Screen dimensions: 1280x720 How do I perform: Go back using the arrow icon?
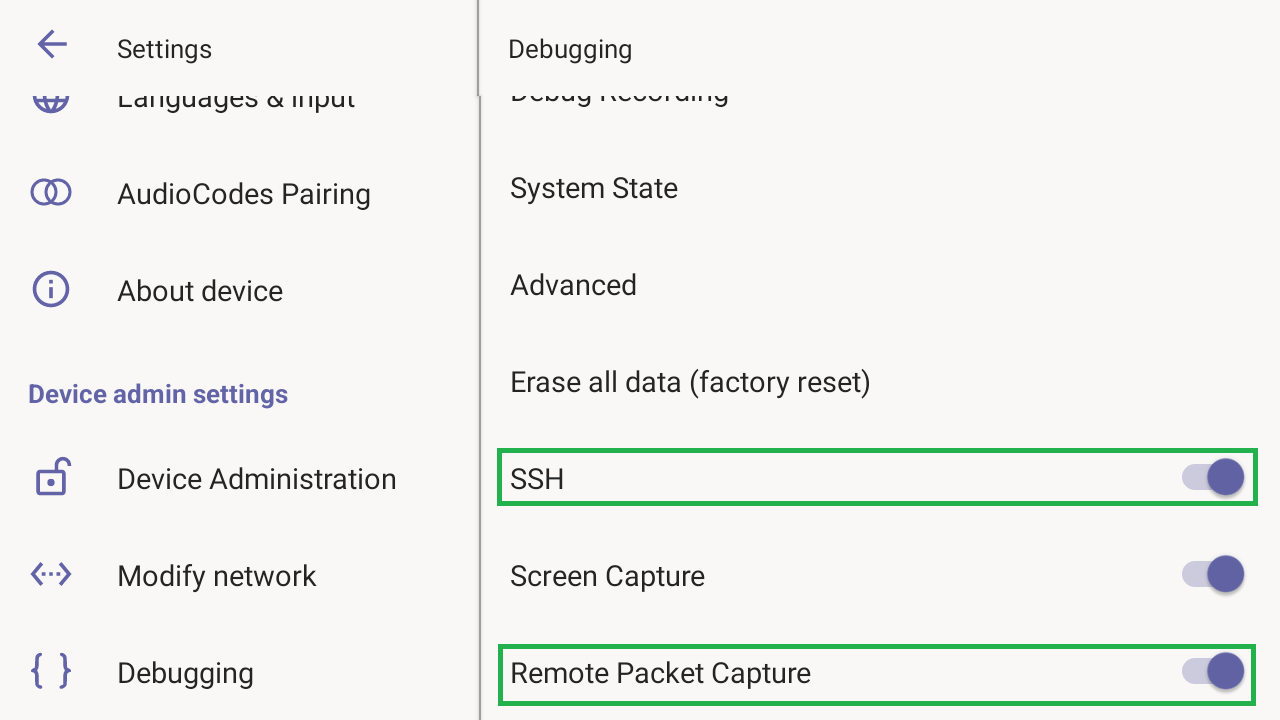point(51,44)
